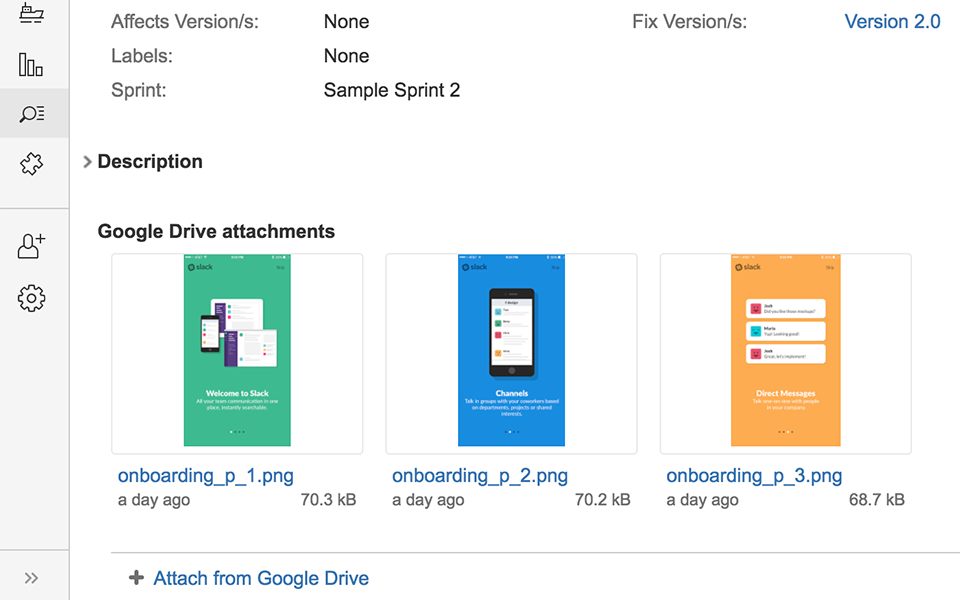
Task: Open project settings gear icon
Action: coord(32,297)
